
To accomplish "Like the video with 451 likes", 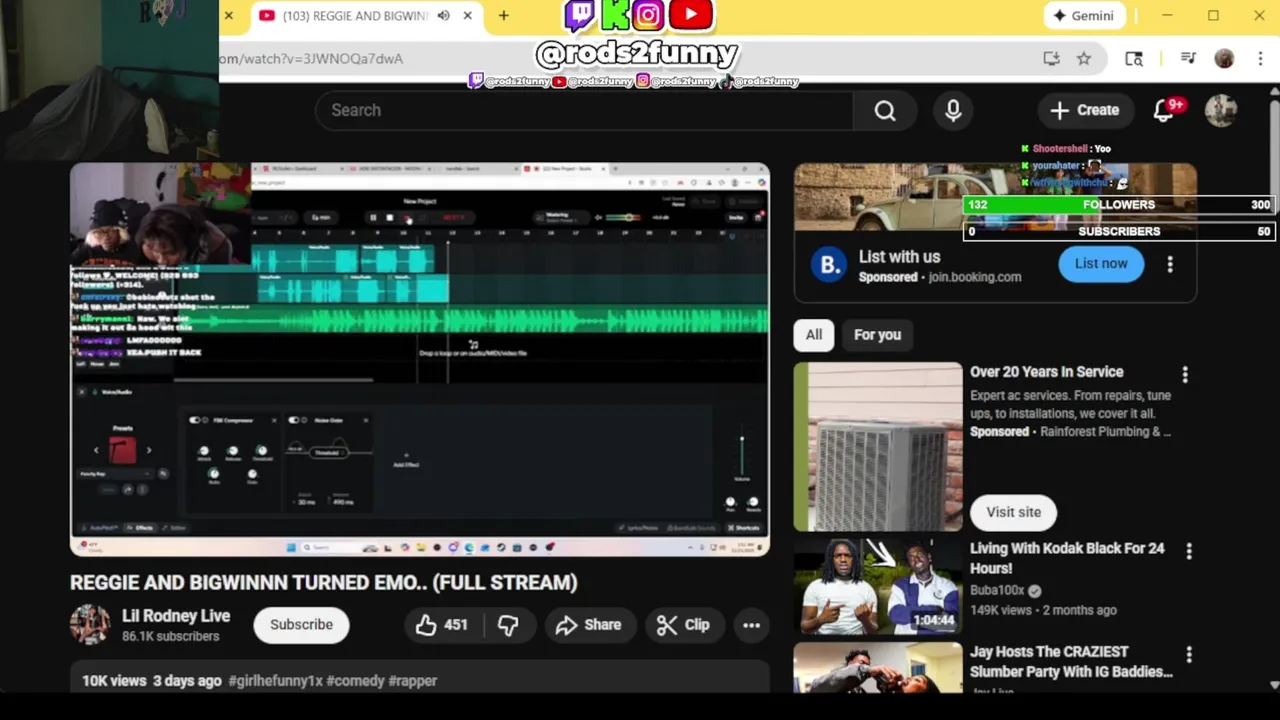I will [x=442, y=625].
